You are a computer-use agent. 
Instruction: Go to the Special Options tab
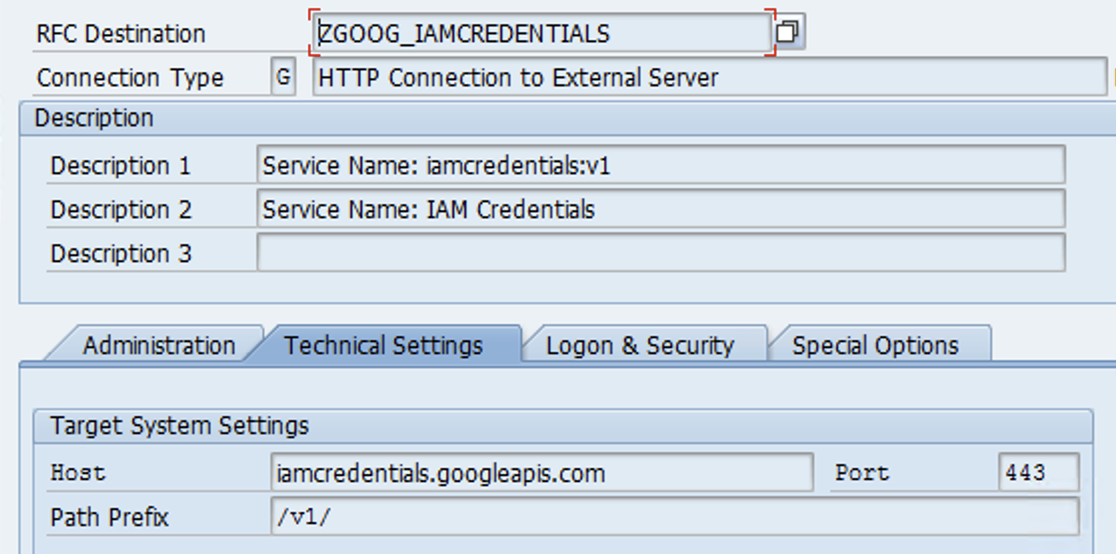875,346
